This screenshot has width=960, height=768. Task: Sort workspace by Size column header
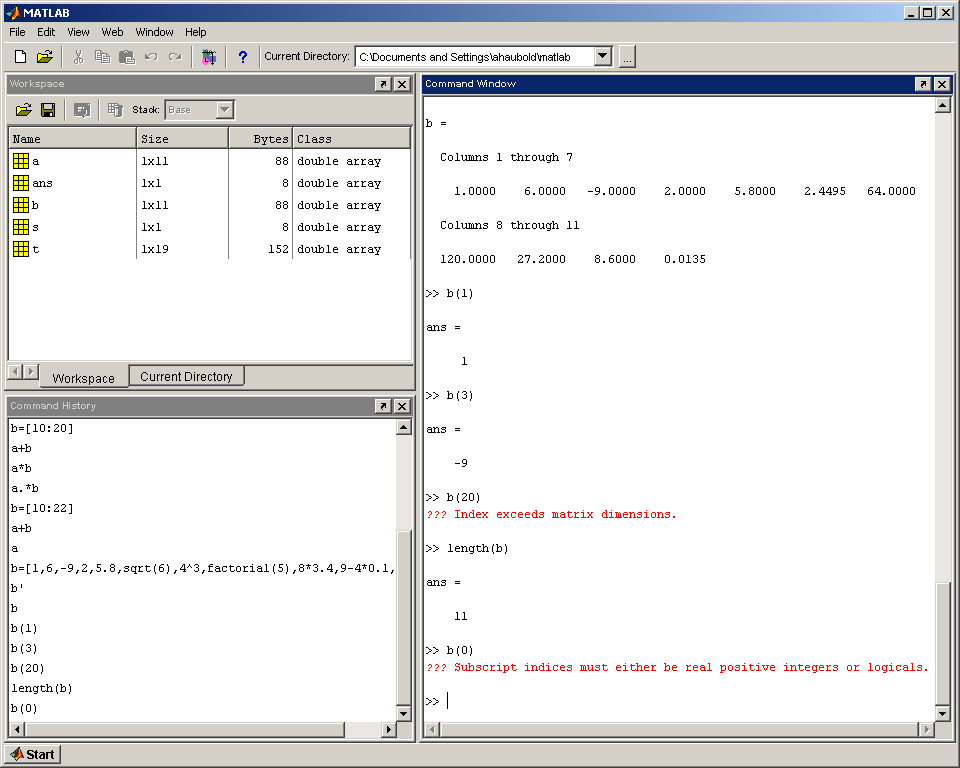(x=182, y=139)
